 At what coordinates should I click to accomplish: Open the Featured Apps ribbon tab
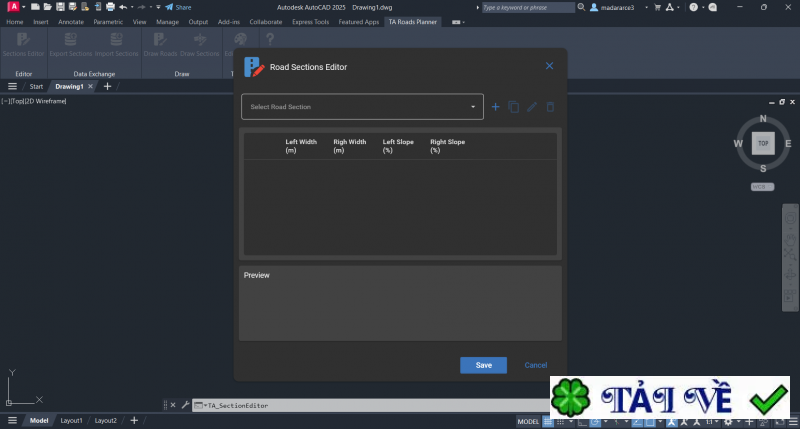tap(359, 22)
